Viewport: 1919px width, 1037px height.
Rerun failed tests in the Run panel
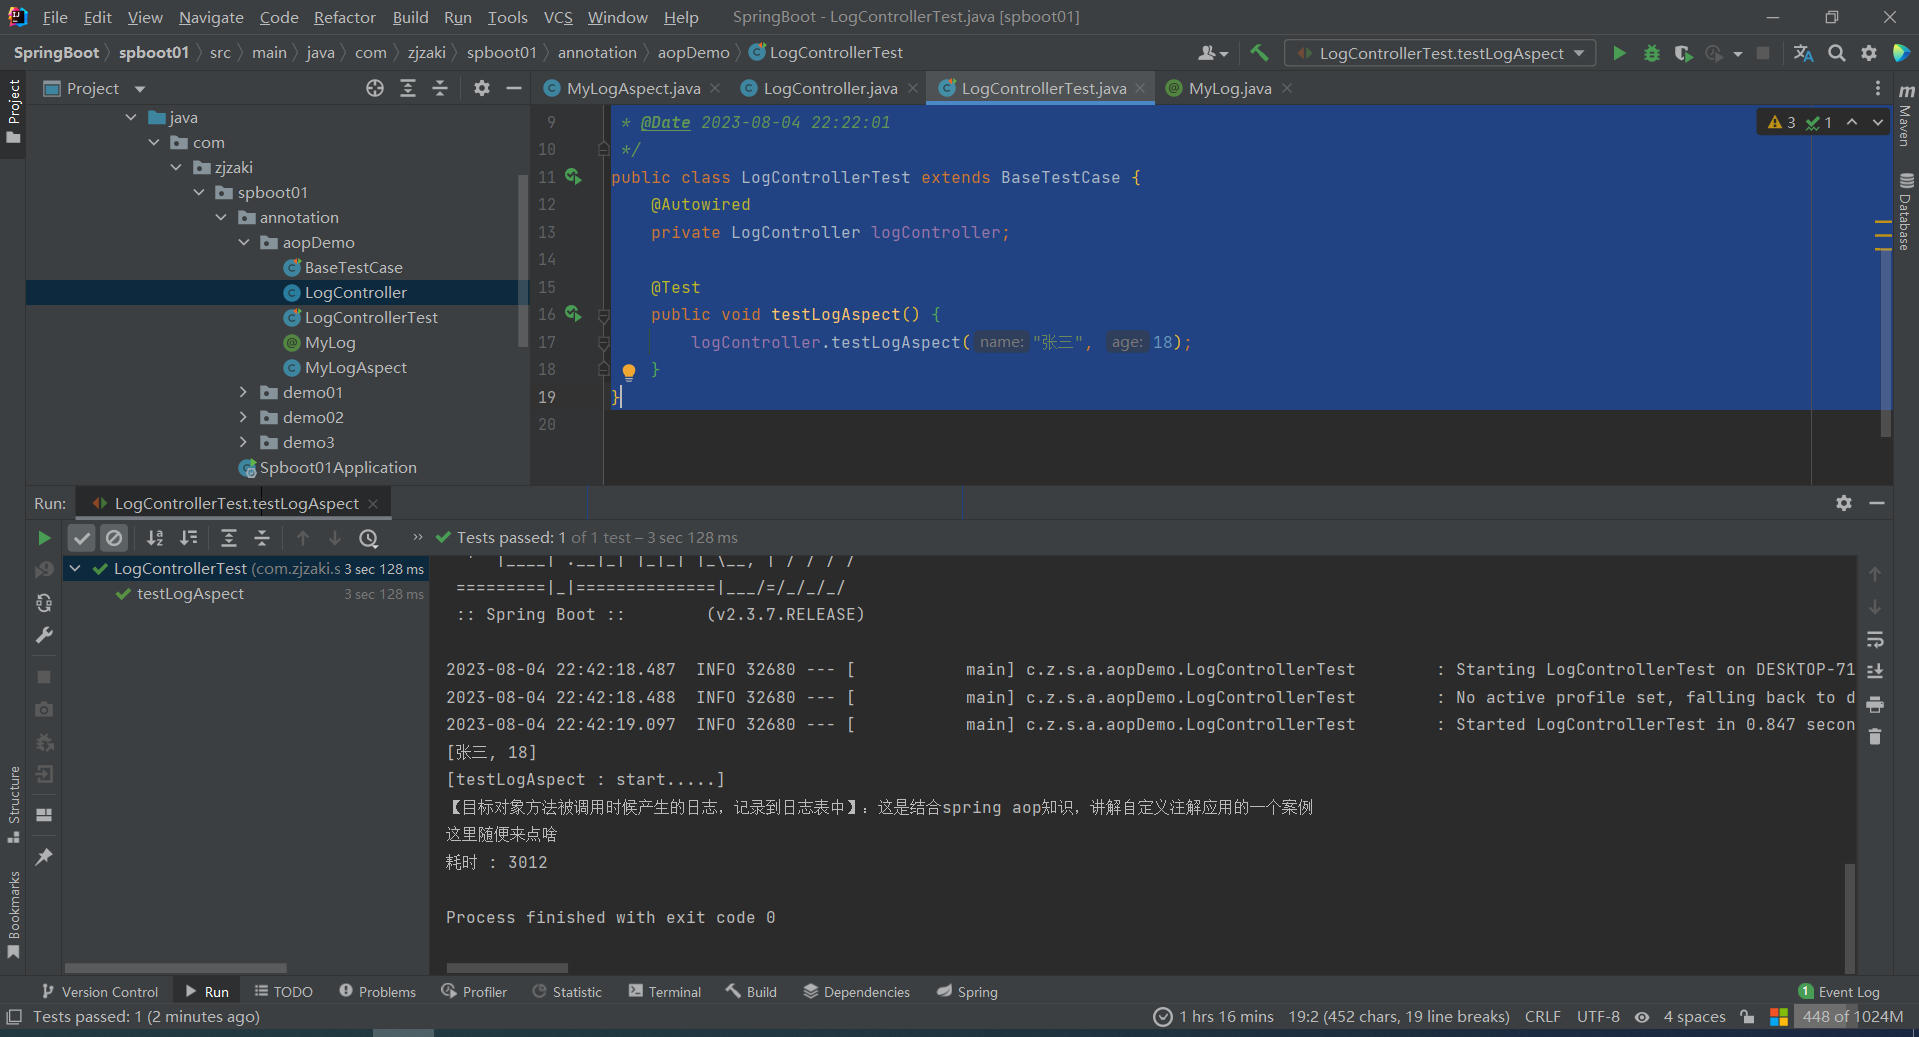(x=44, y=570)
